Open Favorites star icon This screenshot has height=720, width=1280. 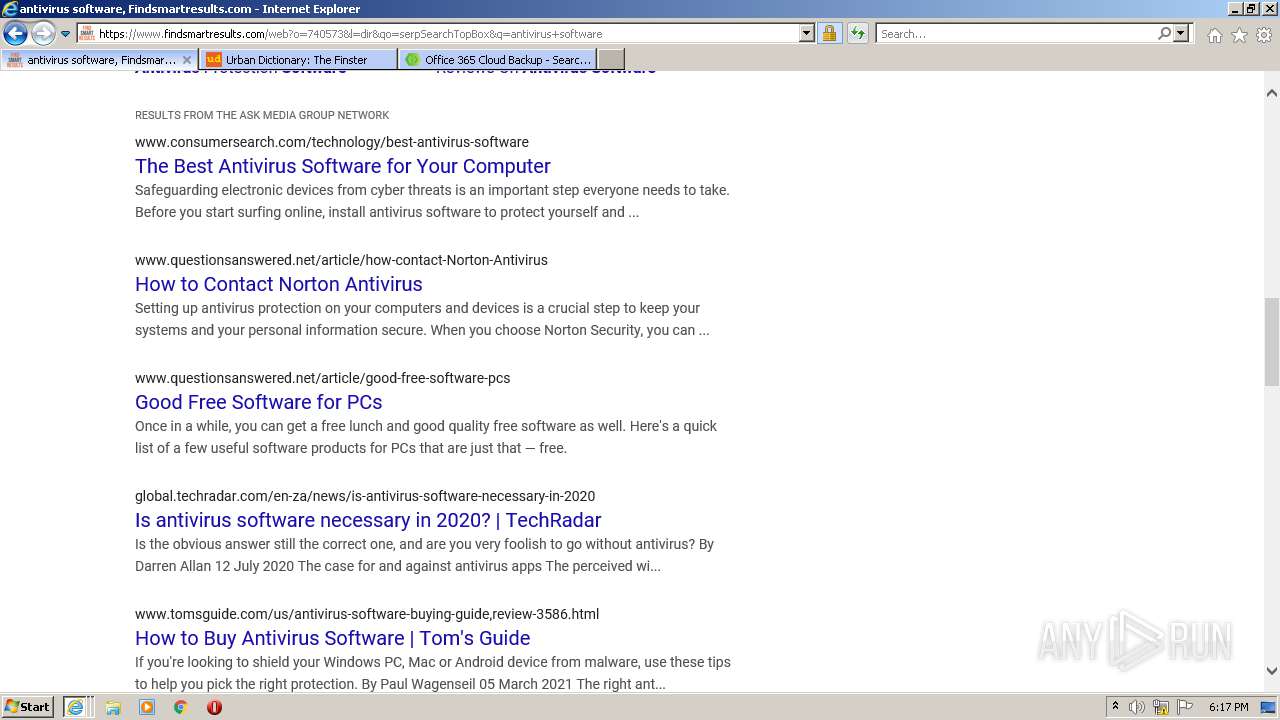[x=1239, y=35]
